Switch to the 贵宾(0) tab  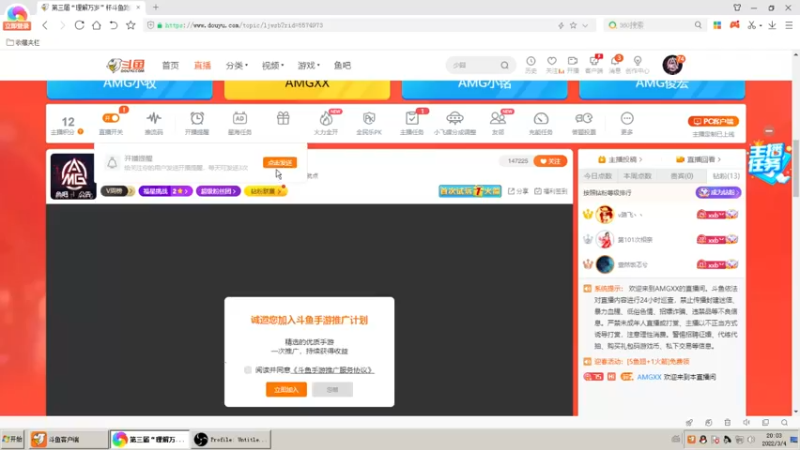(682, 176)
